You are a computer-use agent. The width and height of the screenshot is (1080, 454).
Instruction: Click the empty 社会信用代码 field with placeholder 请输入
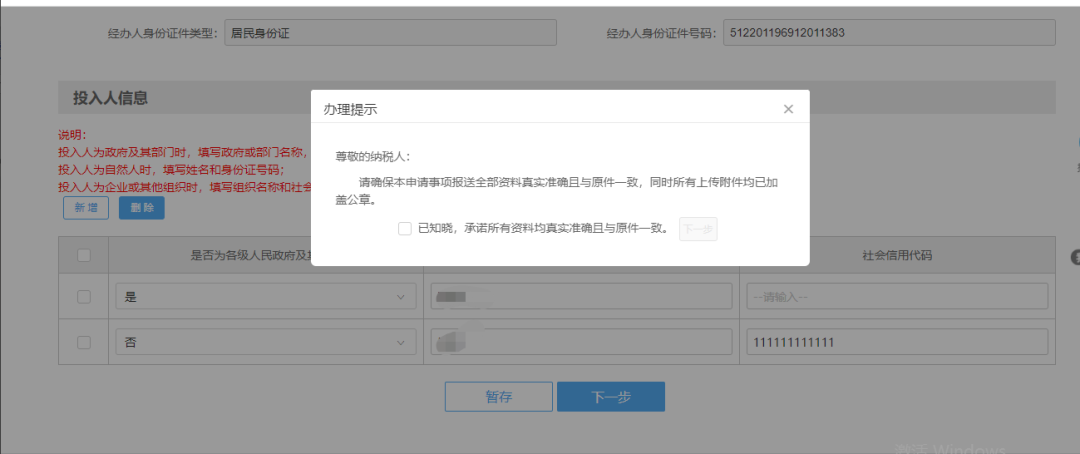click(896, 297)
